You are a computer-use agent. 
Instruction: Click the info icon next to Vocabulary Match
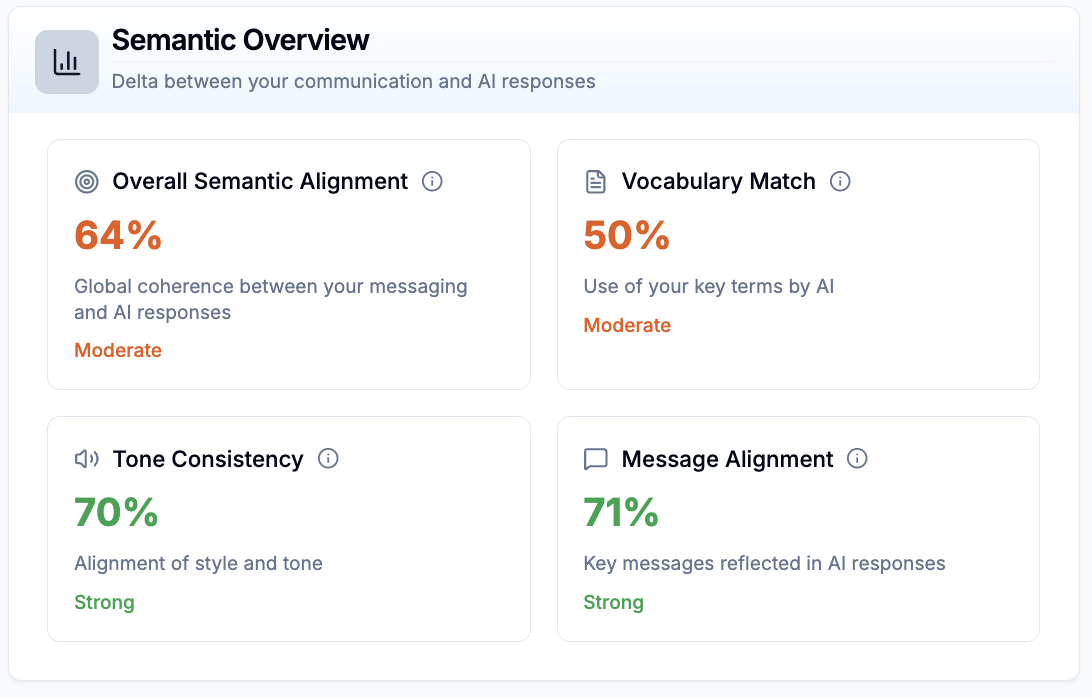click(x=840, y=181)
